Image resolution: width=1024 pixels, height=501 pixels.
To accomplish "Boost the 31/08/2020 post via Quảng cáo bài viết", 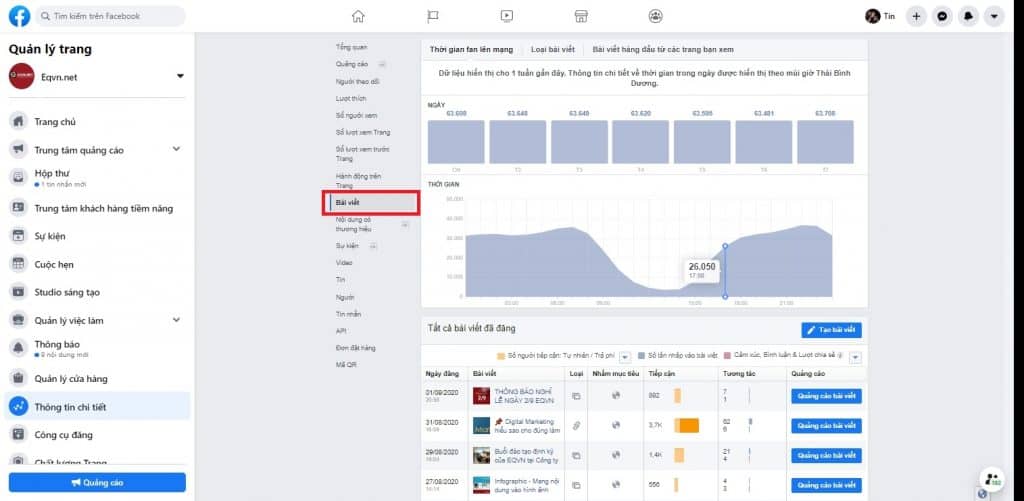I will [826, 426].
